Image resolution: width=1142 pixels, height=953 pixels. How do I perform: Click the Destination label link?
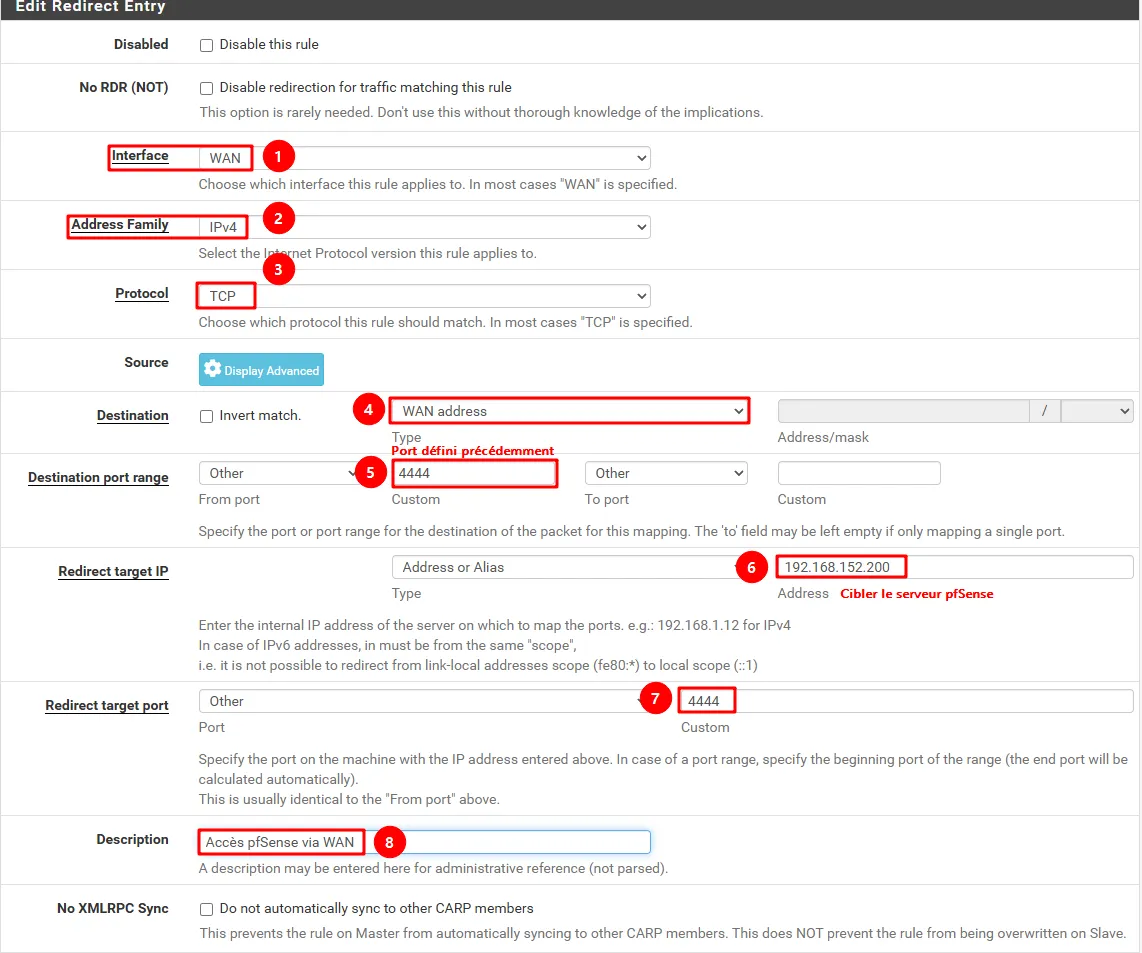(x=133, y=416)
